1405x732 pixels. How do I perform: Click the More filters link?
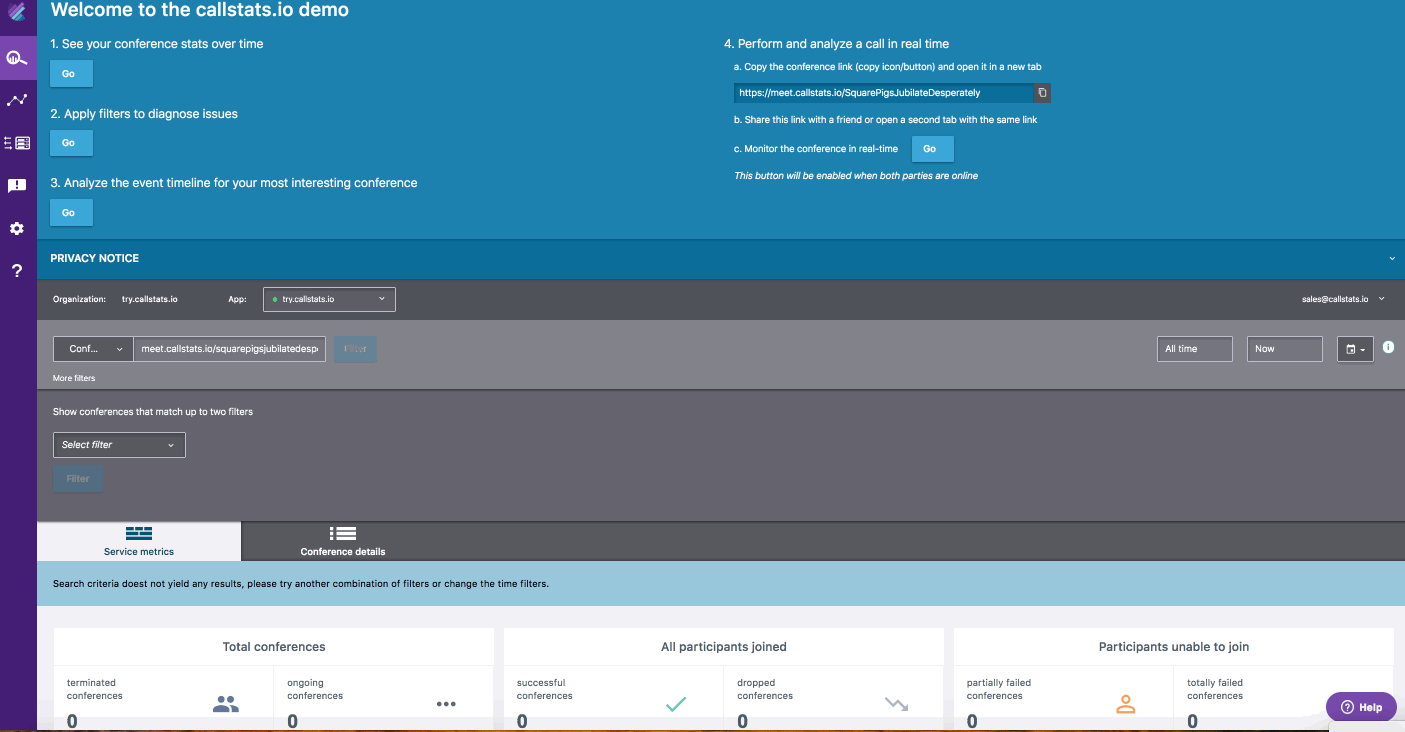click(74, 379)
